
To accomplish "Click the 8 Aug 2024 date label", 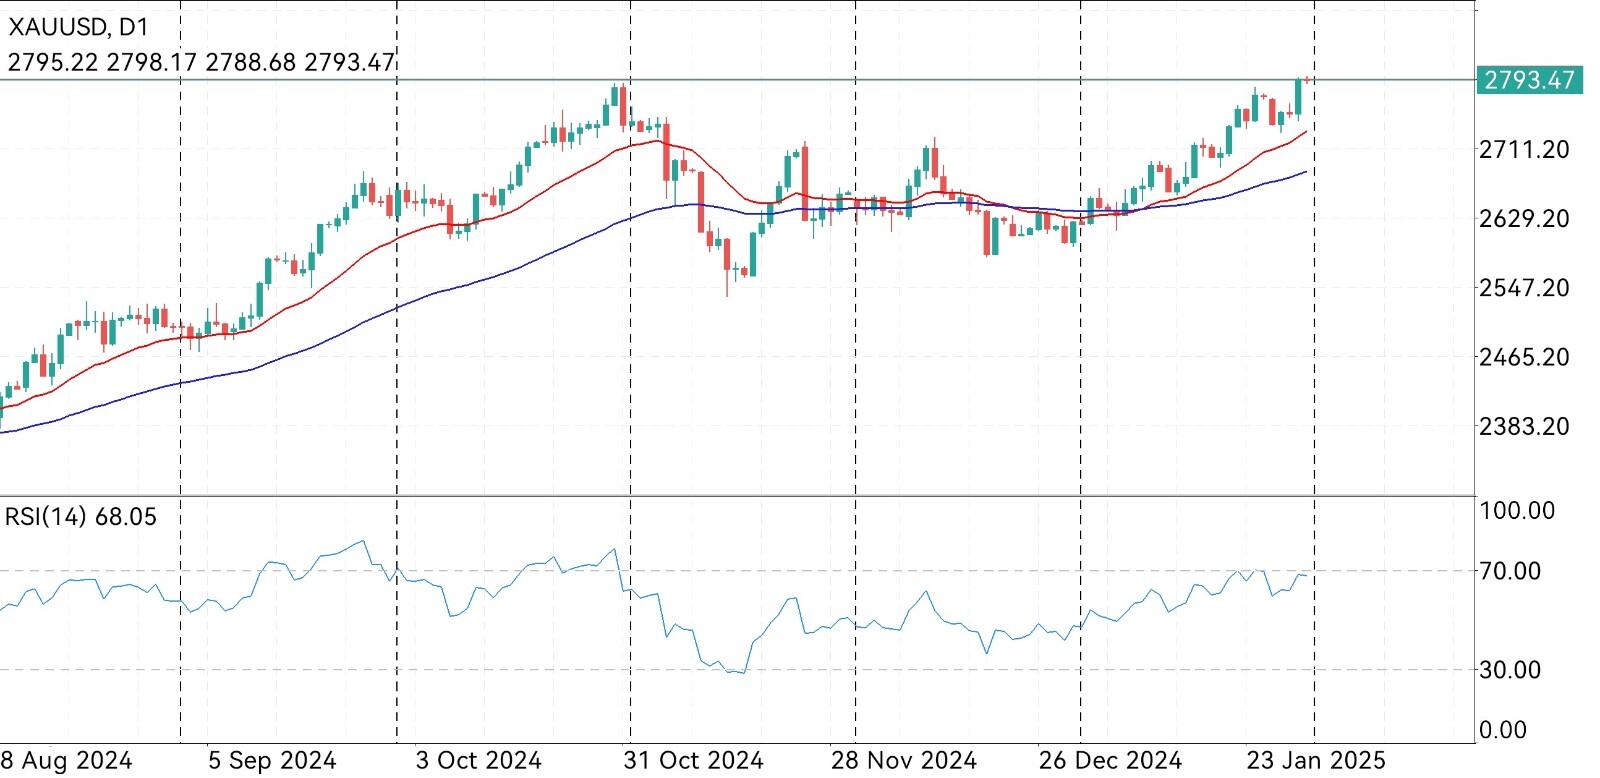I will (x=66, y=761).
